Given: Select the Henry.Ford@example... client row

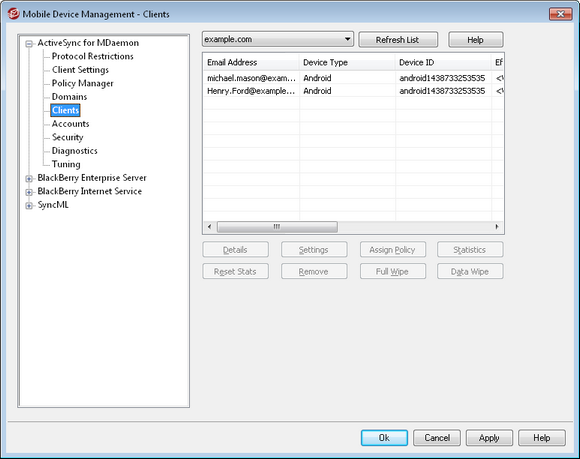Looking at the screenshot, I should point(353,91).
